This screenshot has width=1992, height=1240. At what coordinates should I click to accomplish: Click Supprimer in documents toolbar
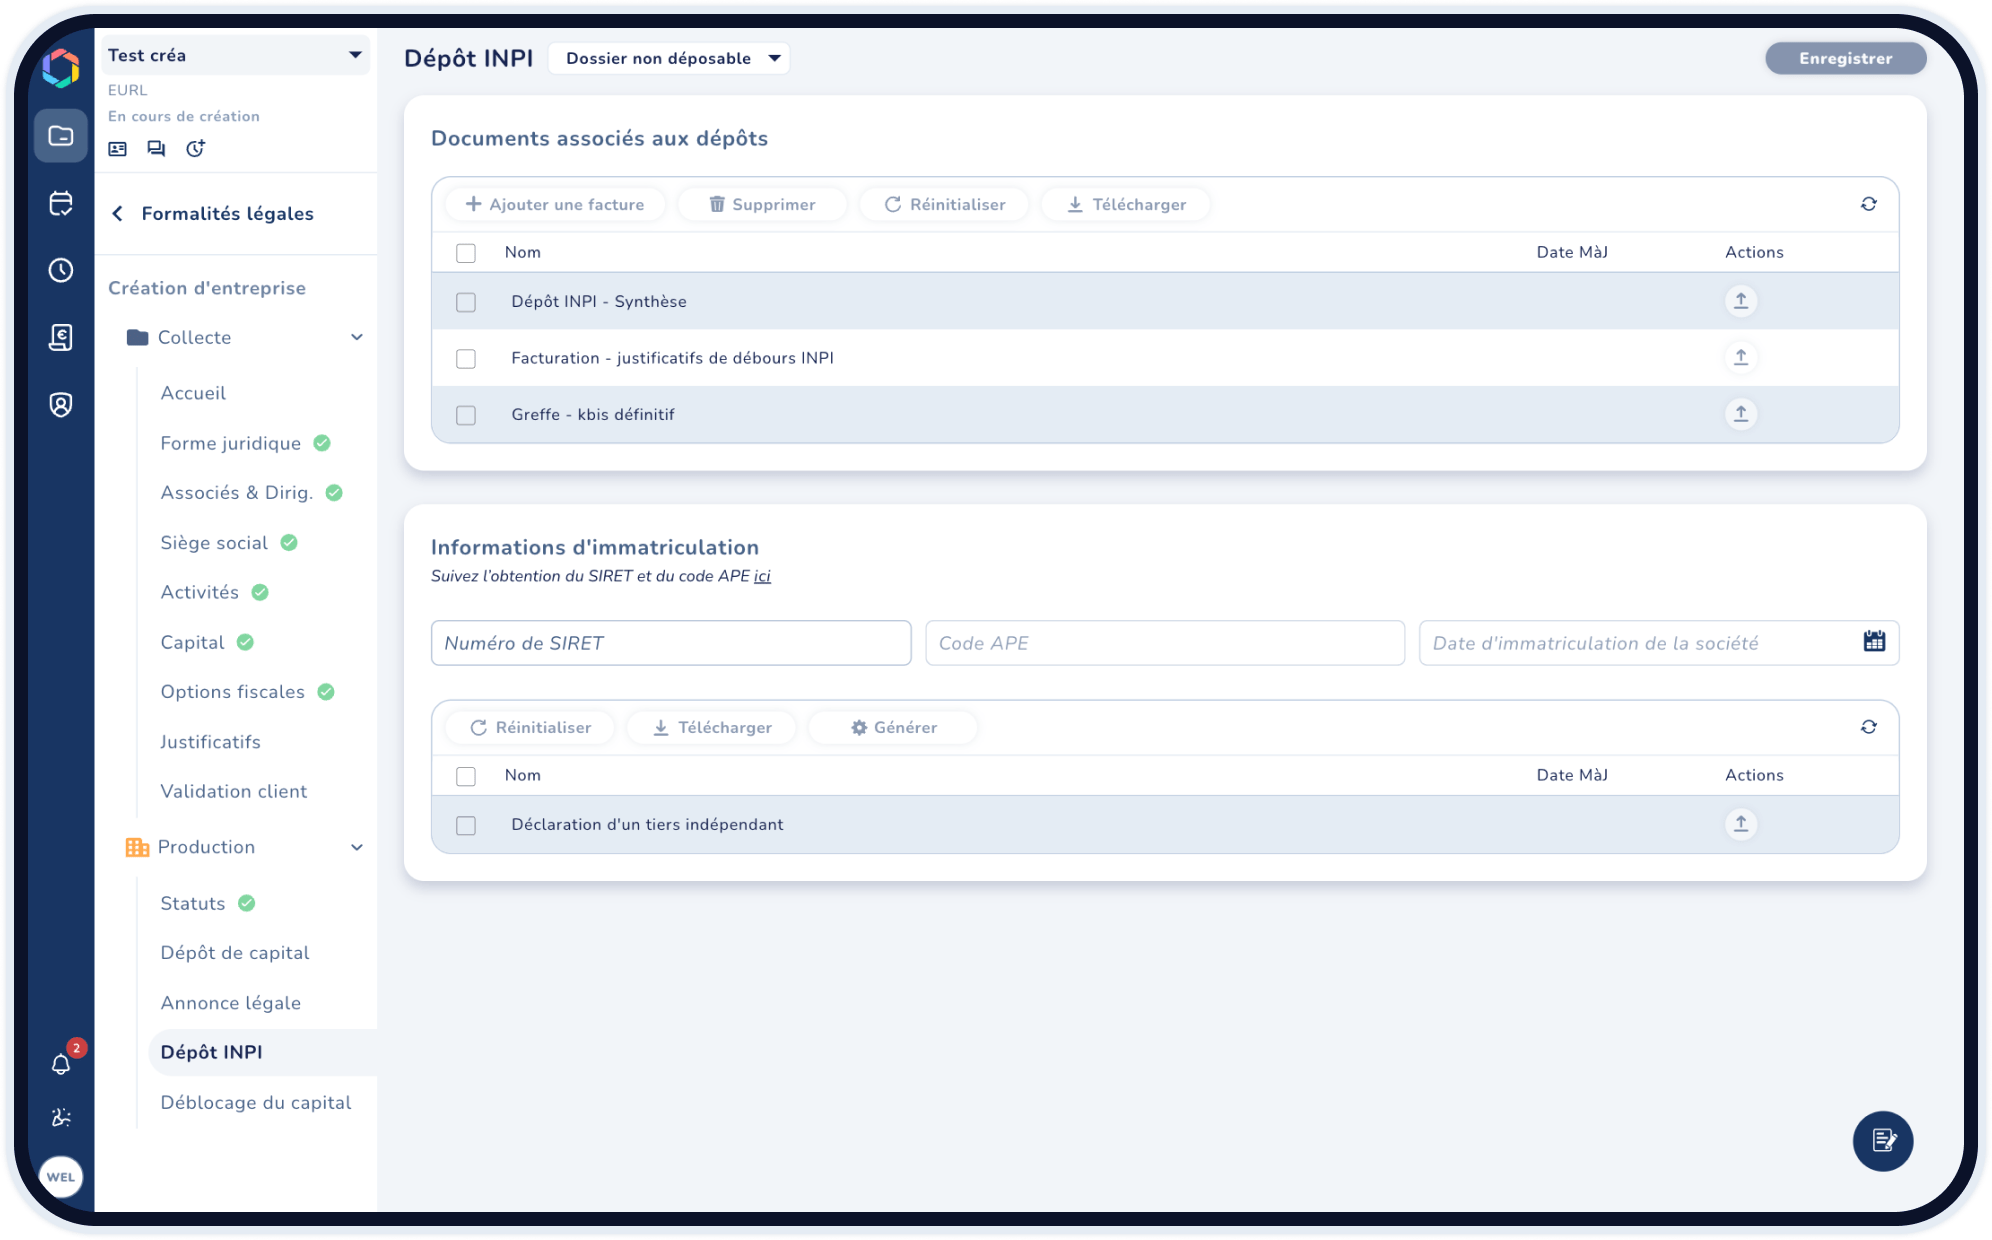click(x=762, y=204)
